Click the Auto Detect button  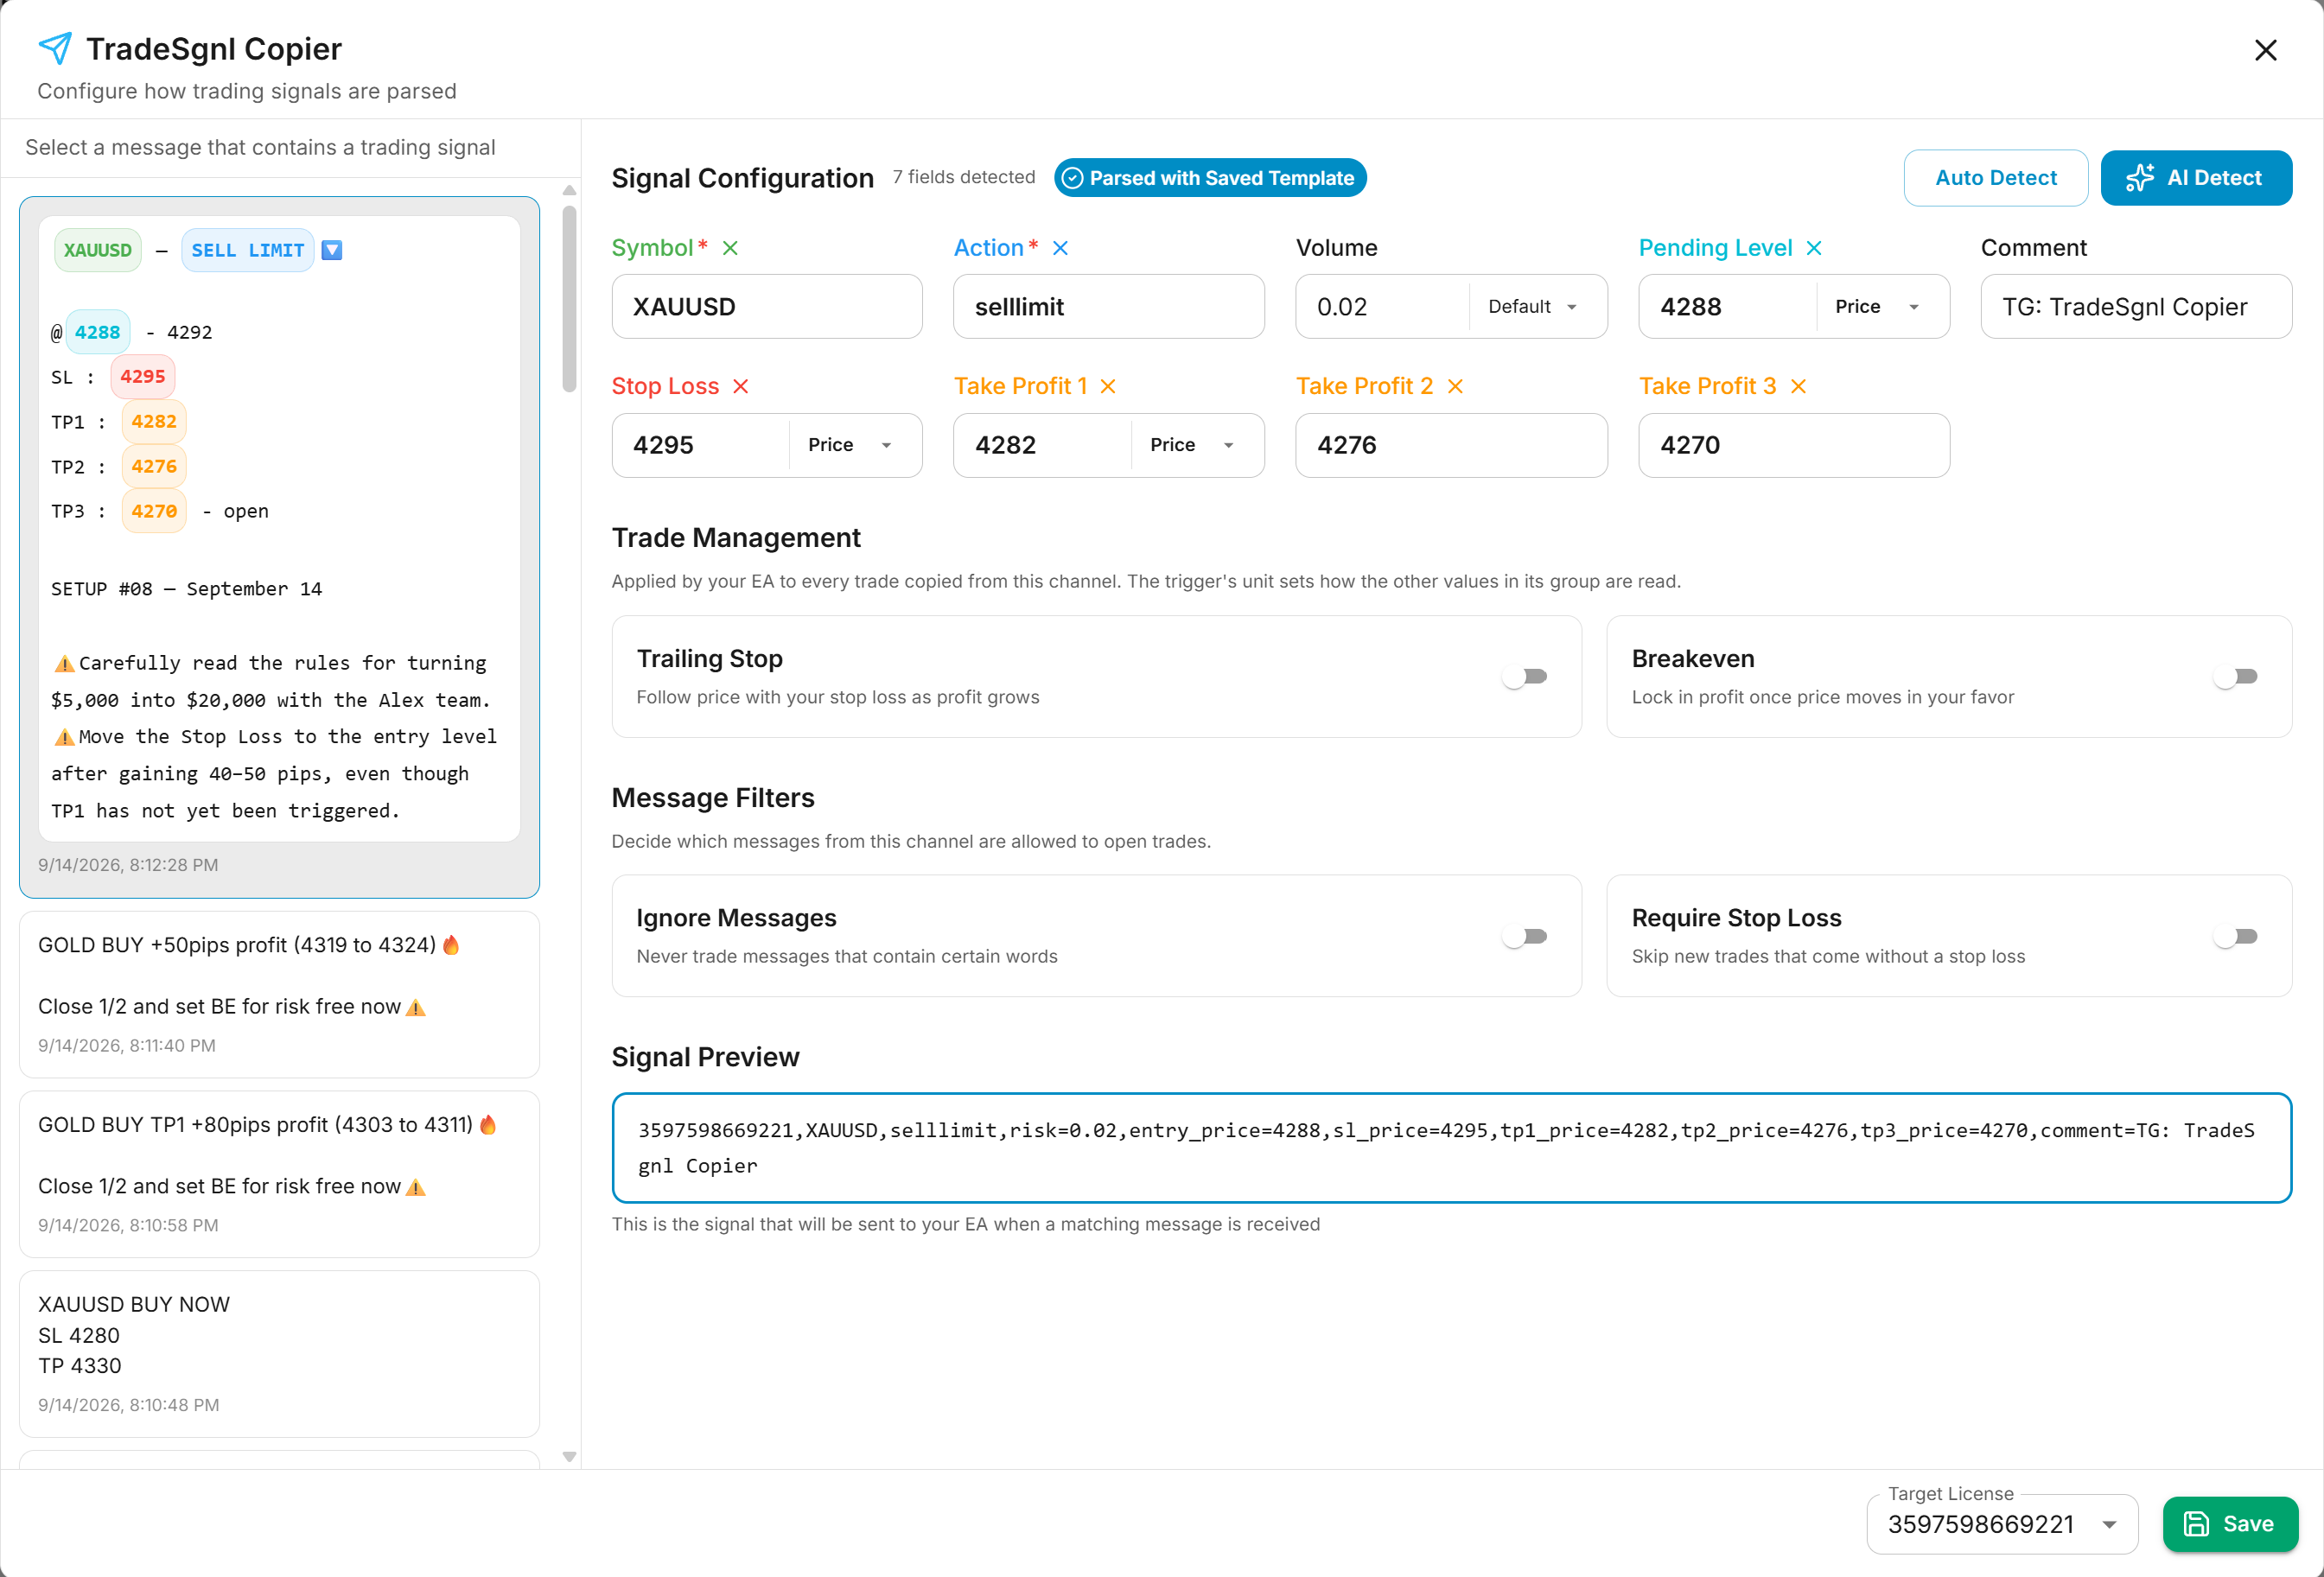[x=1995, y=178]
